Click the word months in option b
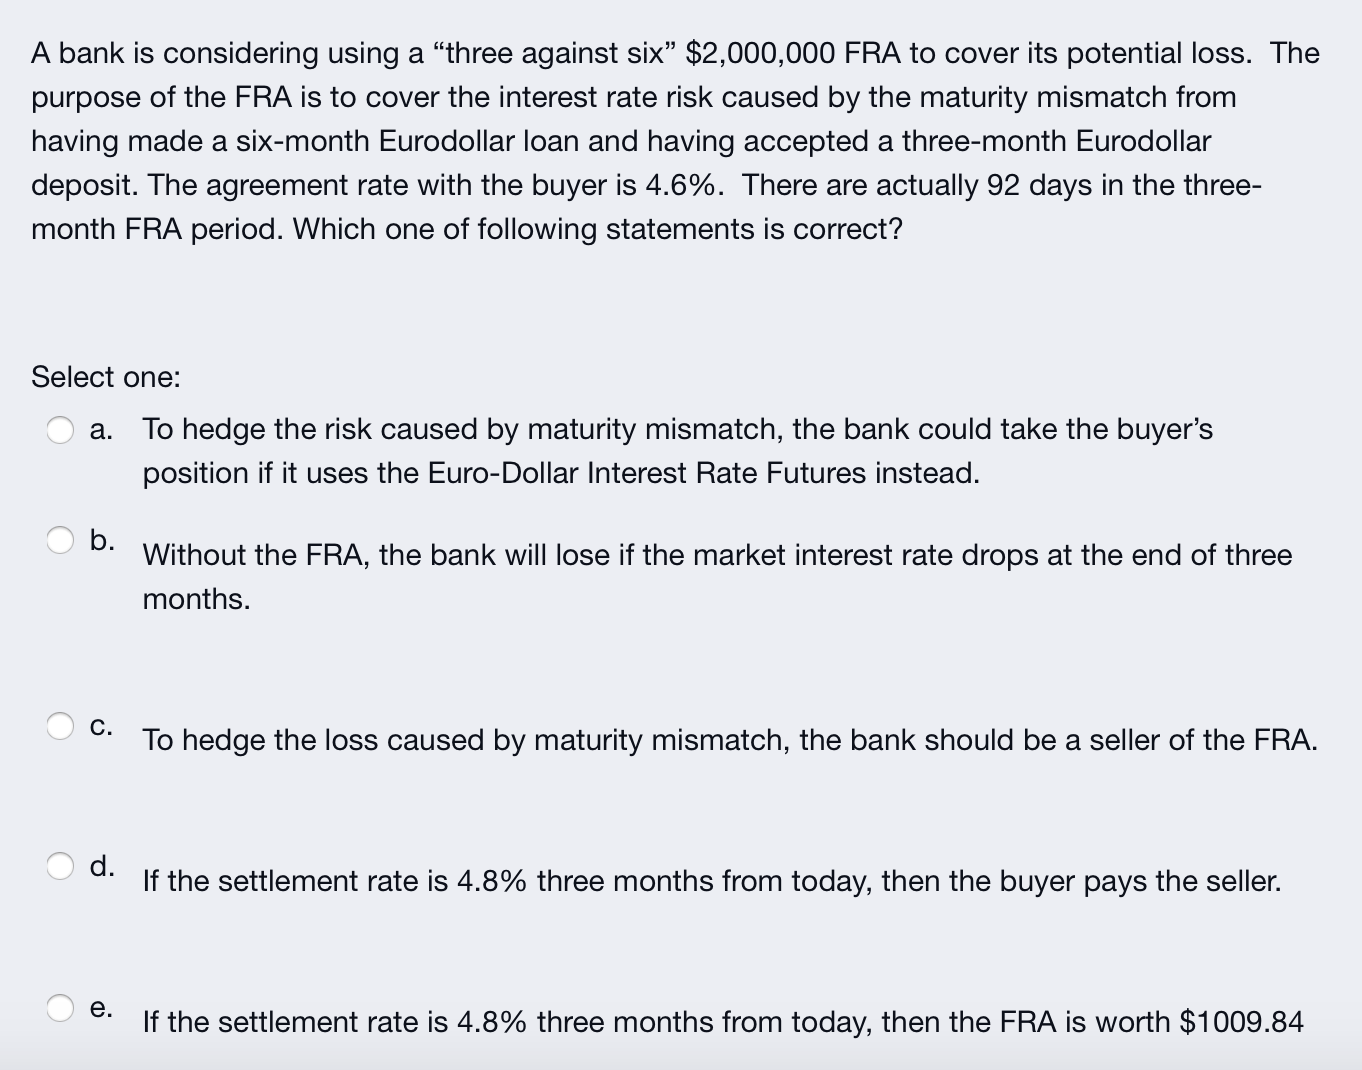Image resolution: width=1362 pixels, height=1070 pixels. (194, 600)
